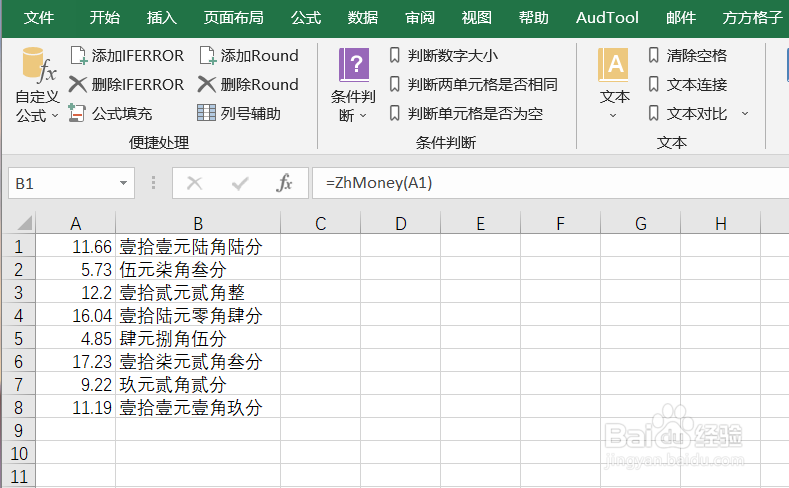Click the Name Box showing B1
The width and height of the screenshot is (789, 488).
click(71, 183)
